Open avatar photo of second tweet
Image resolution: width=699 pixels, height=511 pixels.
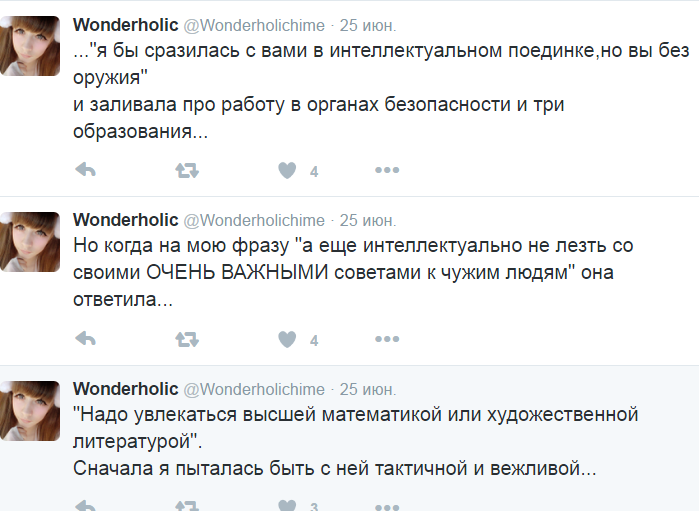click(x=30, y=242)
